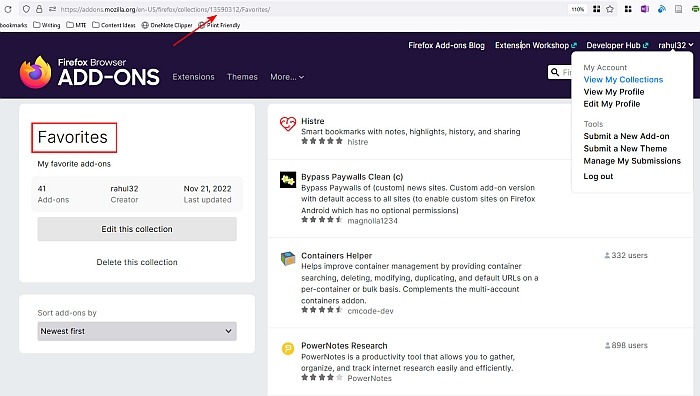700x396 pixels.
Task: Click the gray page extension icon
Action: click(x=679, y=9)
